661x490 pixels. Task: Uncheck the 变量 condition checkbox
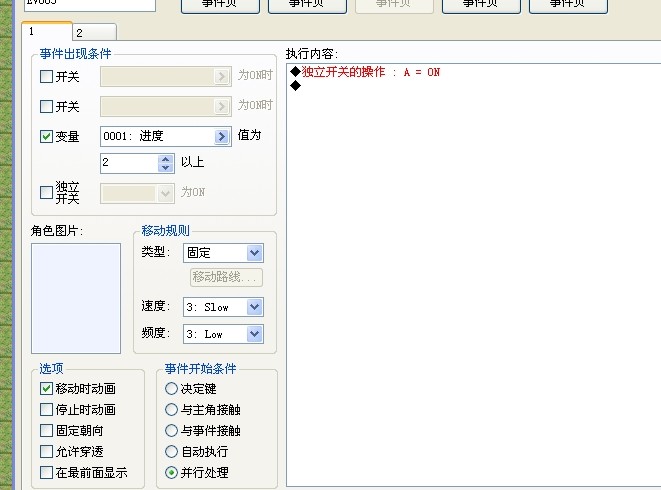(x=46, y=136)
